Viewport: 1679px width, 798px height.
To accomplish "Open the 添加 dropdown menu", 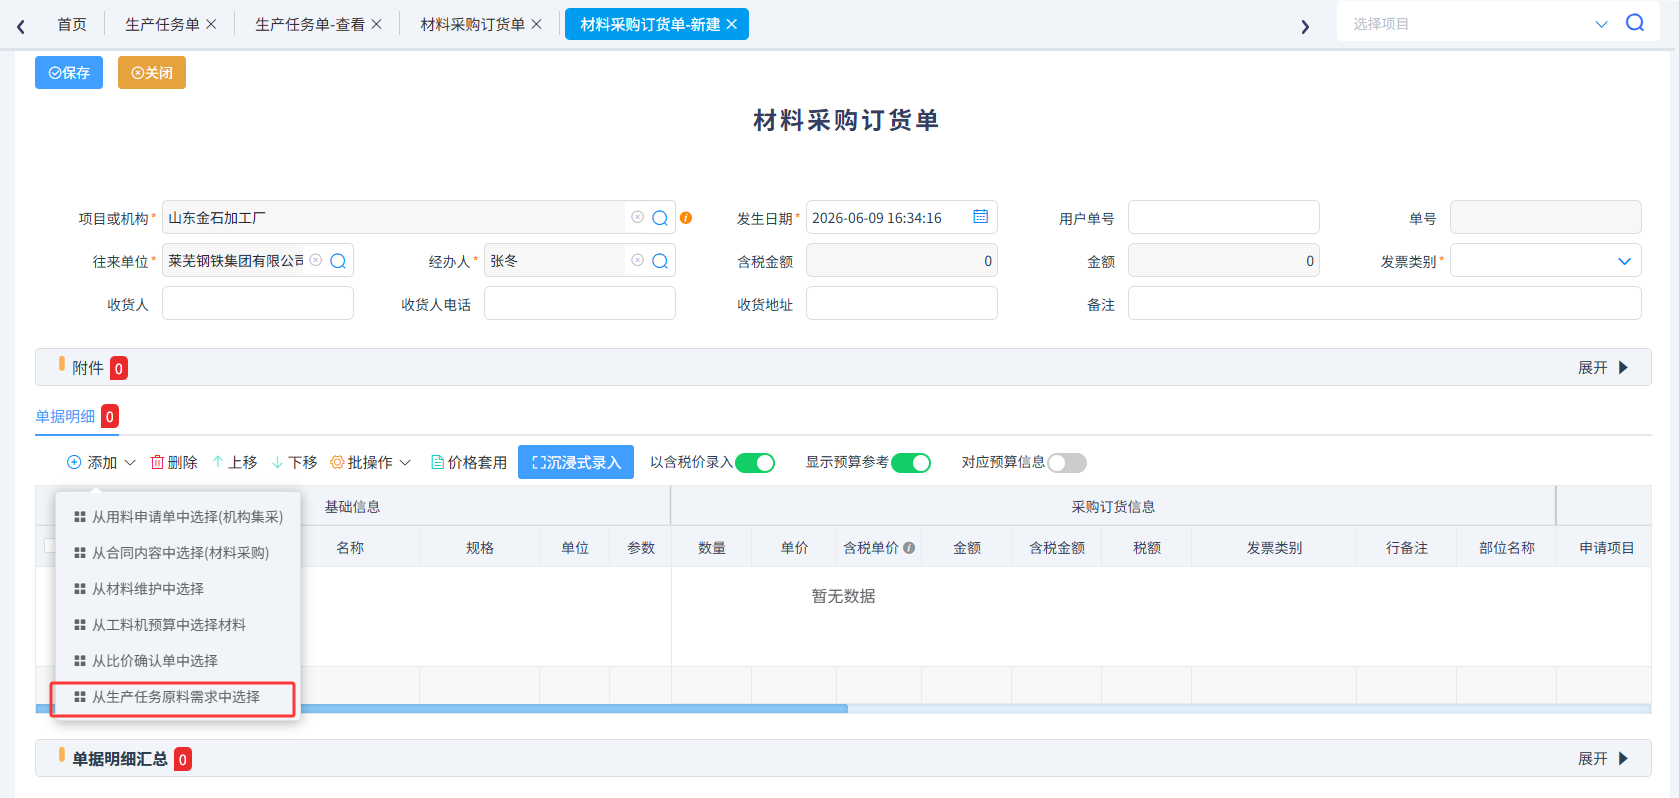I will pyautogui.click(x=101, y=462).
